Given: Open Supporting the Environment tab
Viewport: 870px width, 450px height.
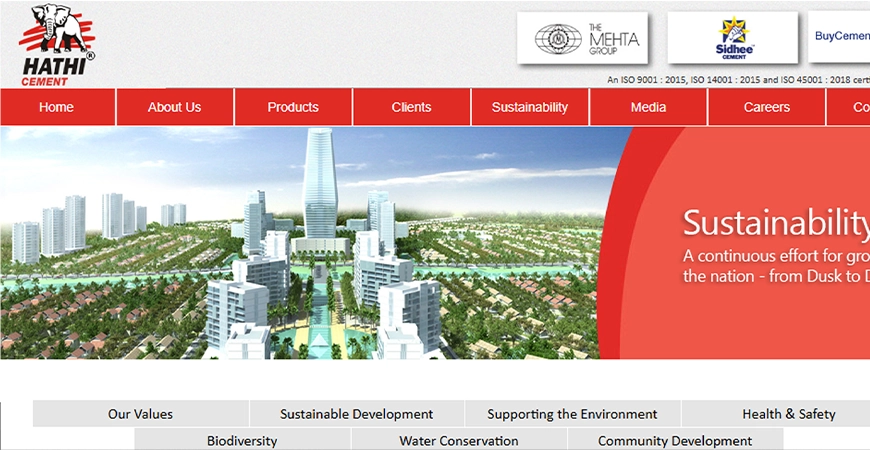Looking at the screenshot, I should click(x=572, y=414).
